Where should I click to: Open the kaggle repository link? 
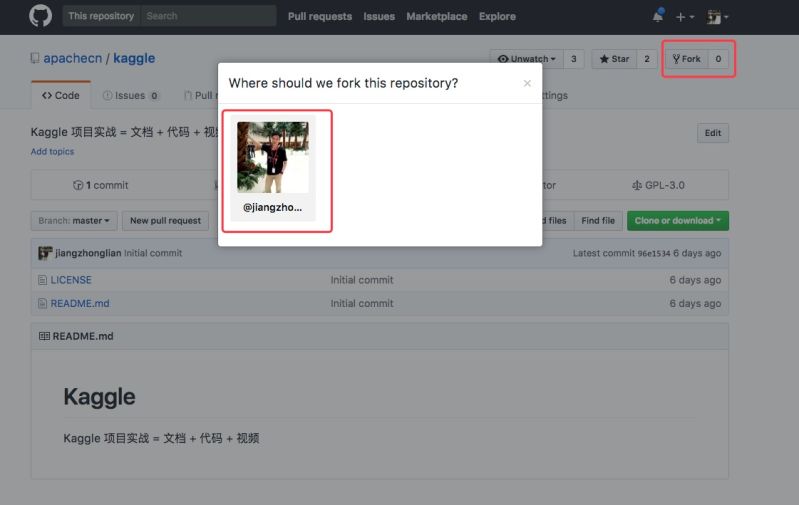pyautogui.click(x=134, y=58)
